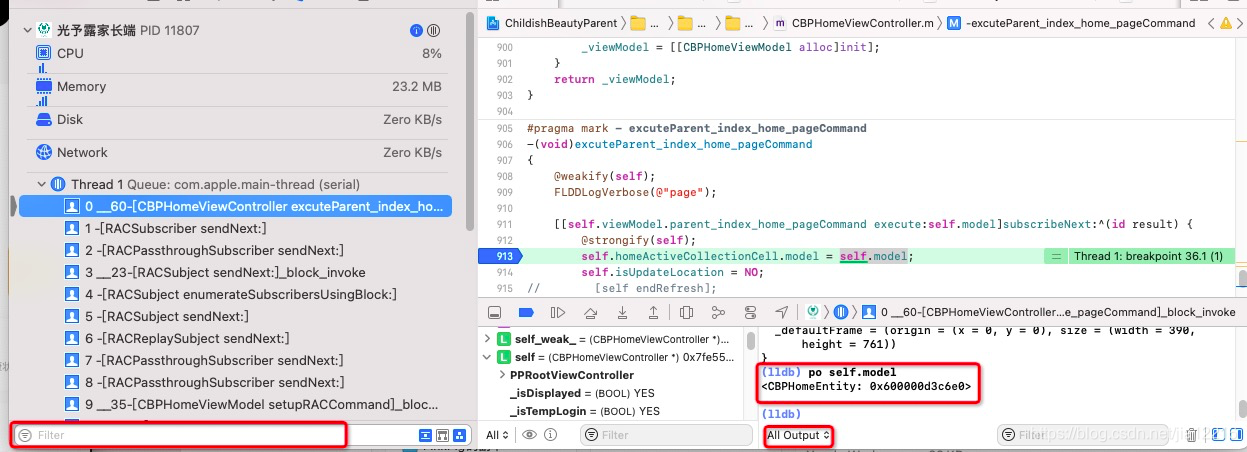
Task: Select frame 4 enumerateSubscribersUsingBlock:
Action: 236,295
